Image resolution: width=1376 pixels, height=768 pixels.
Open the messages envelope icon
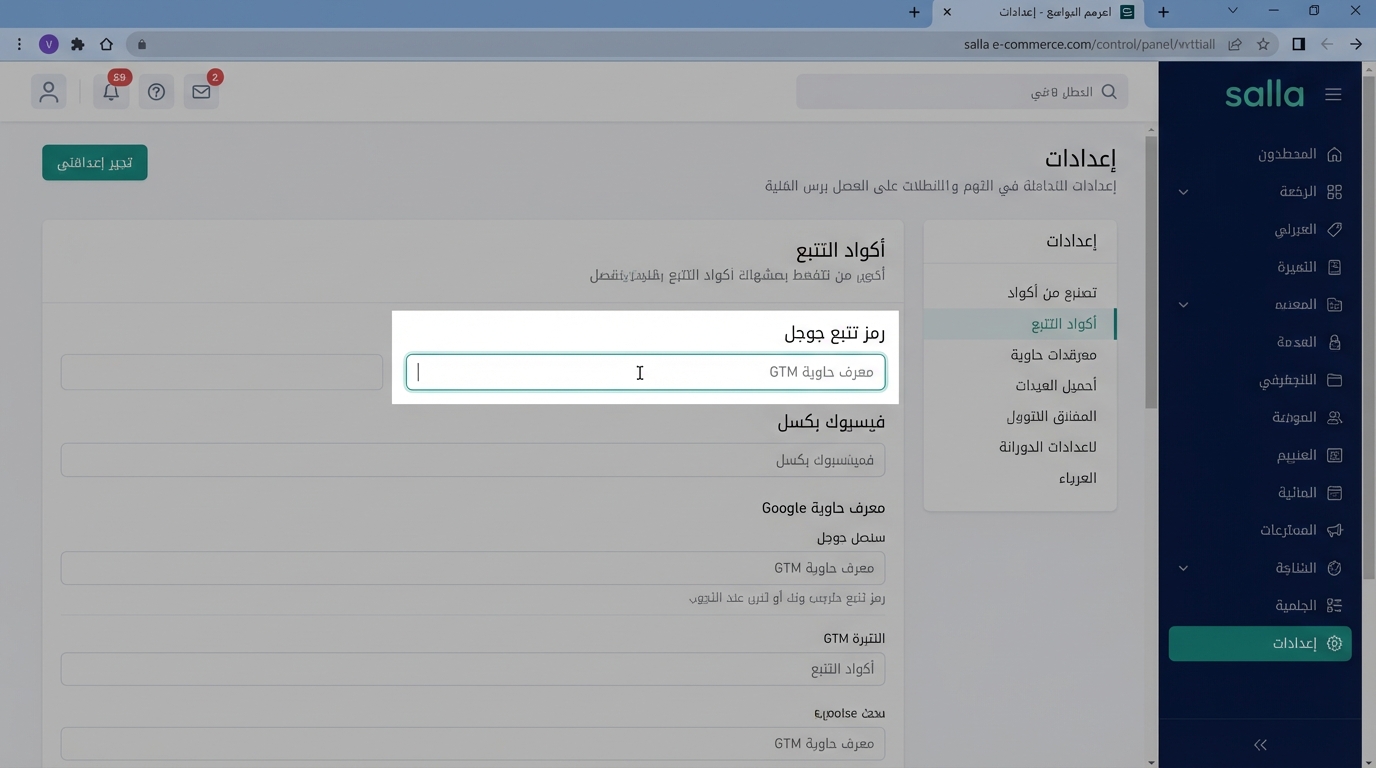tap(201, 91)
